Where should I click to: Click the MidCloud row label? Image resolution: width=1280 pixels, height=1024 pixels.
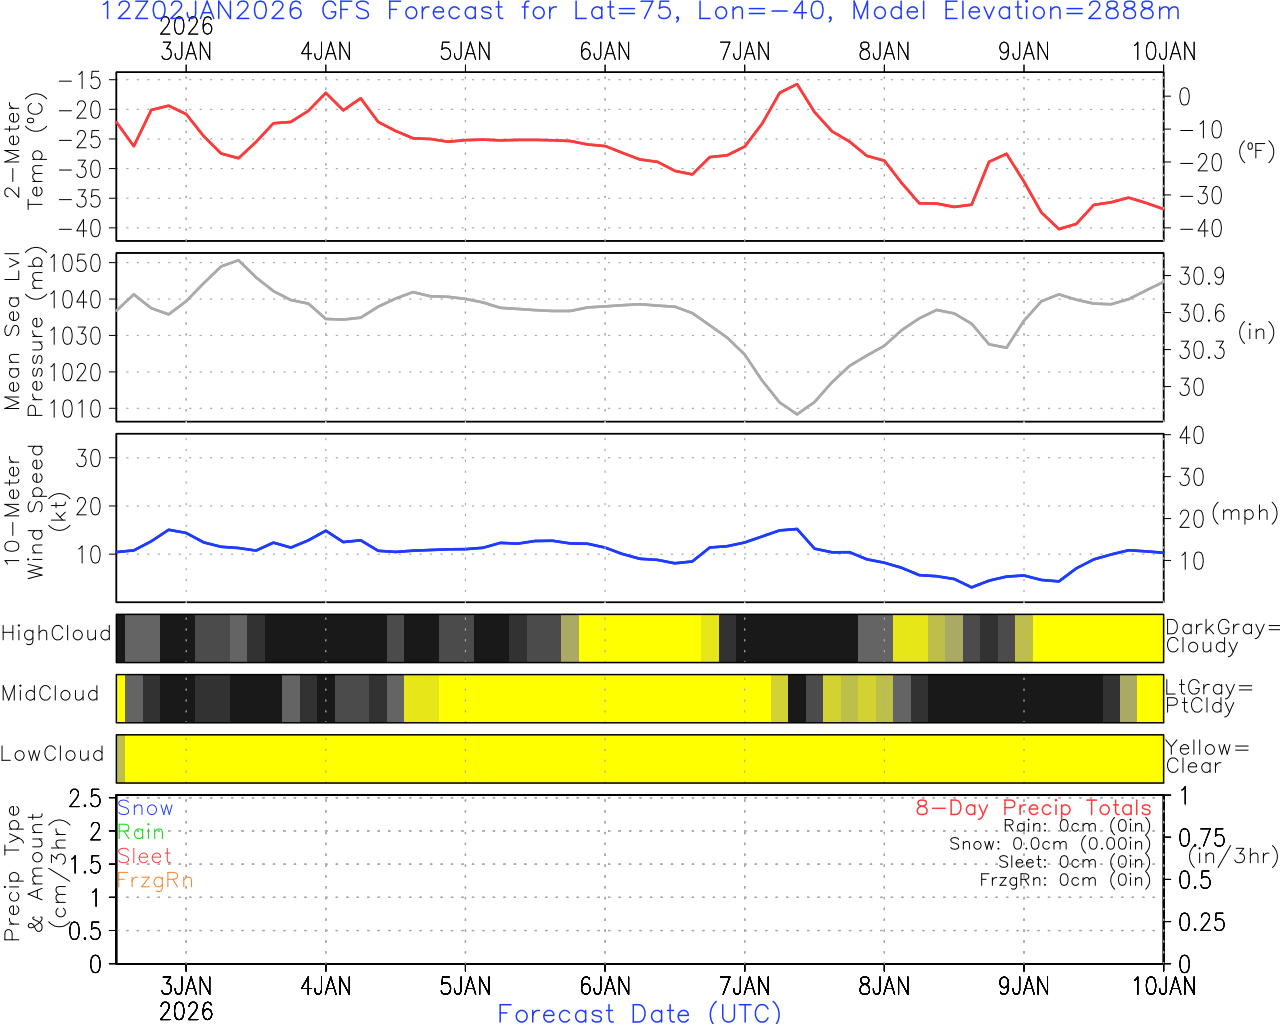50,694
